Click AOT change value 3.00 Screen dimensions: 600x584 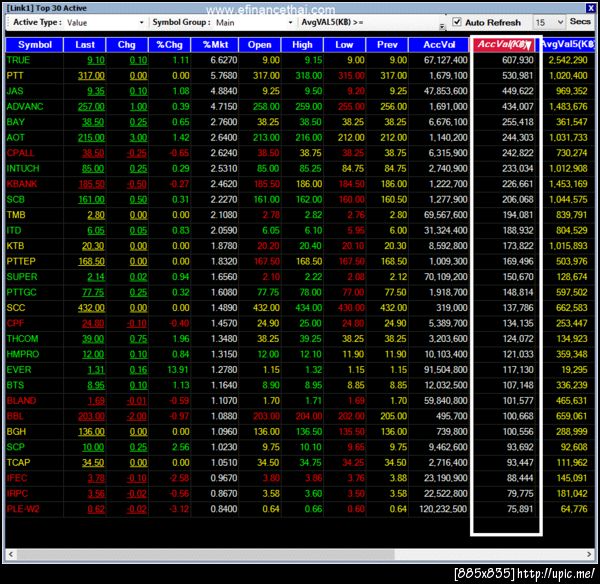[x=138, y=137]
